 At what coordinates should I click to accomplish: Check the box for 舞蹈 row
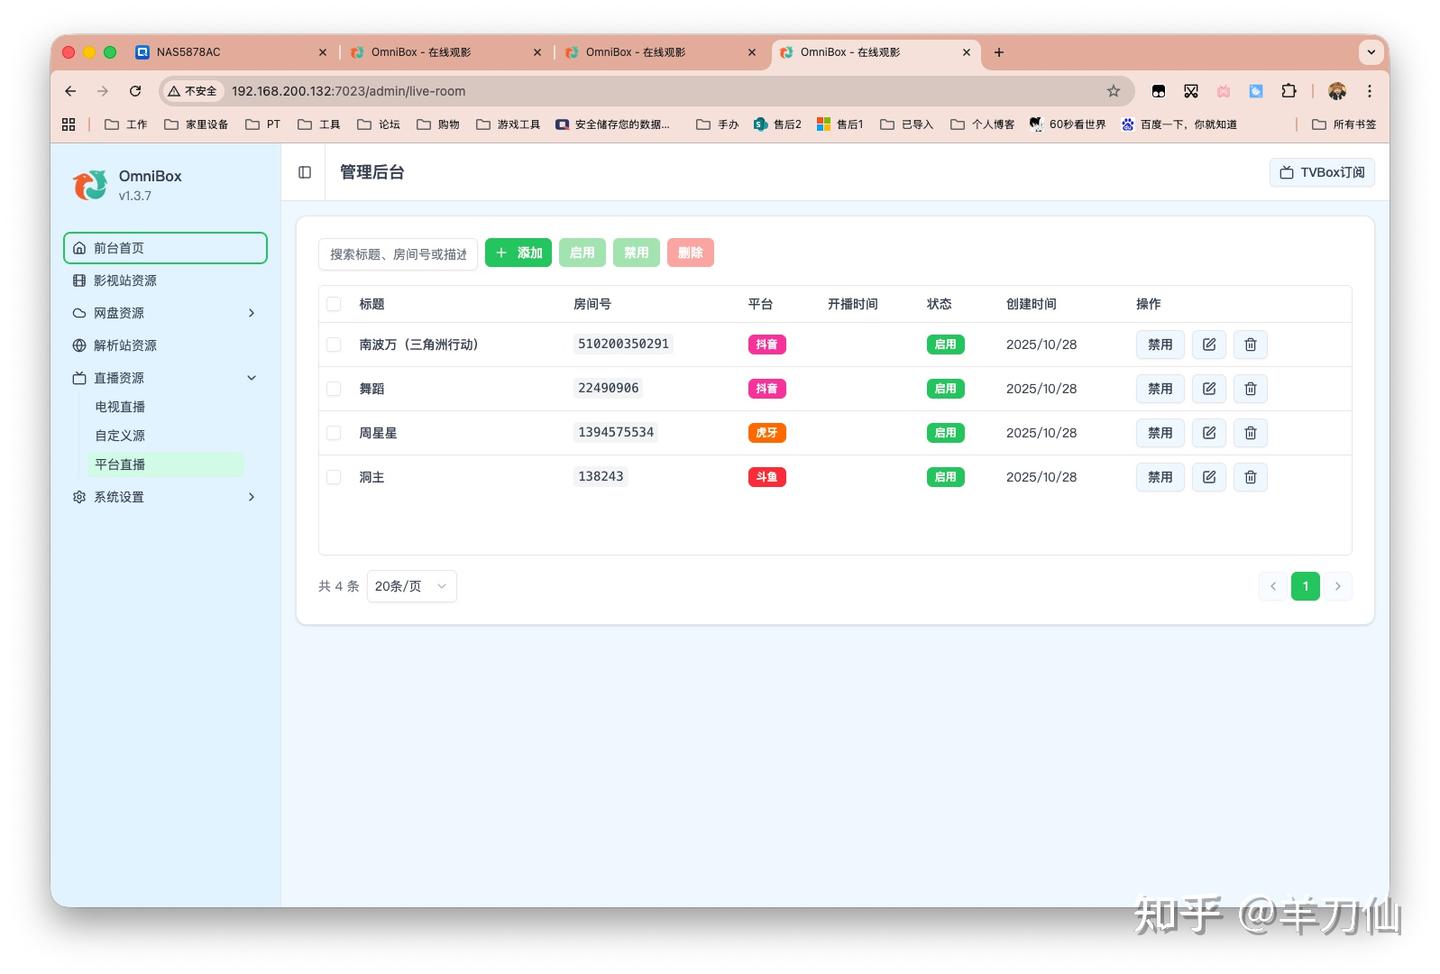point(334,389)
